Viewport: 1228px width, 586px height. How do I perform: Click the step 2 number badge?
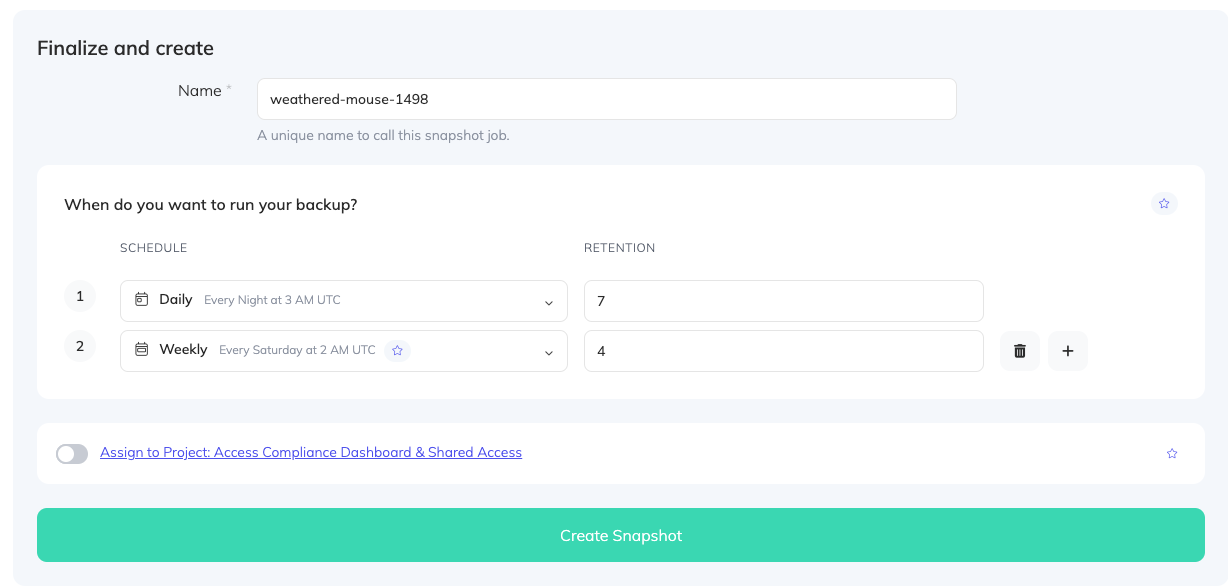coord(80,346)
